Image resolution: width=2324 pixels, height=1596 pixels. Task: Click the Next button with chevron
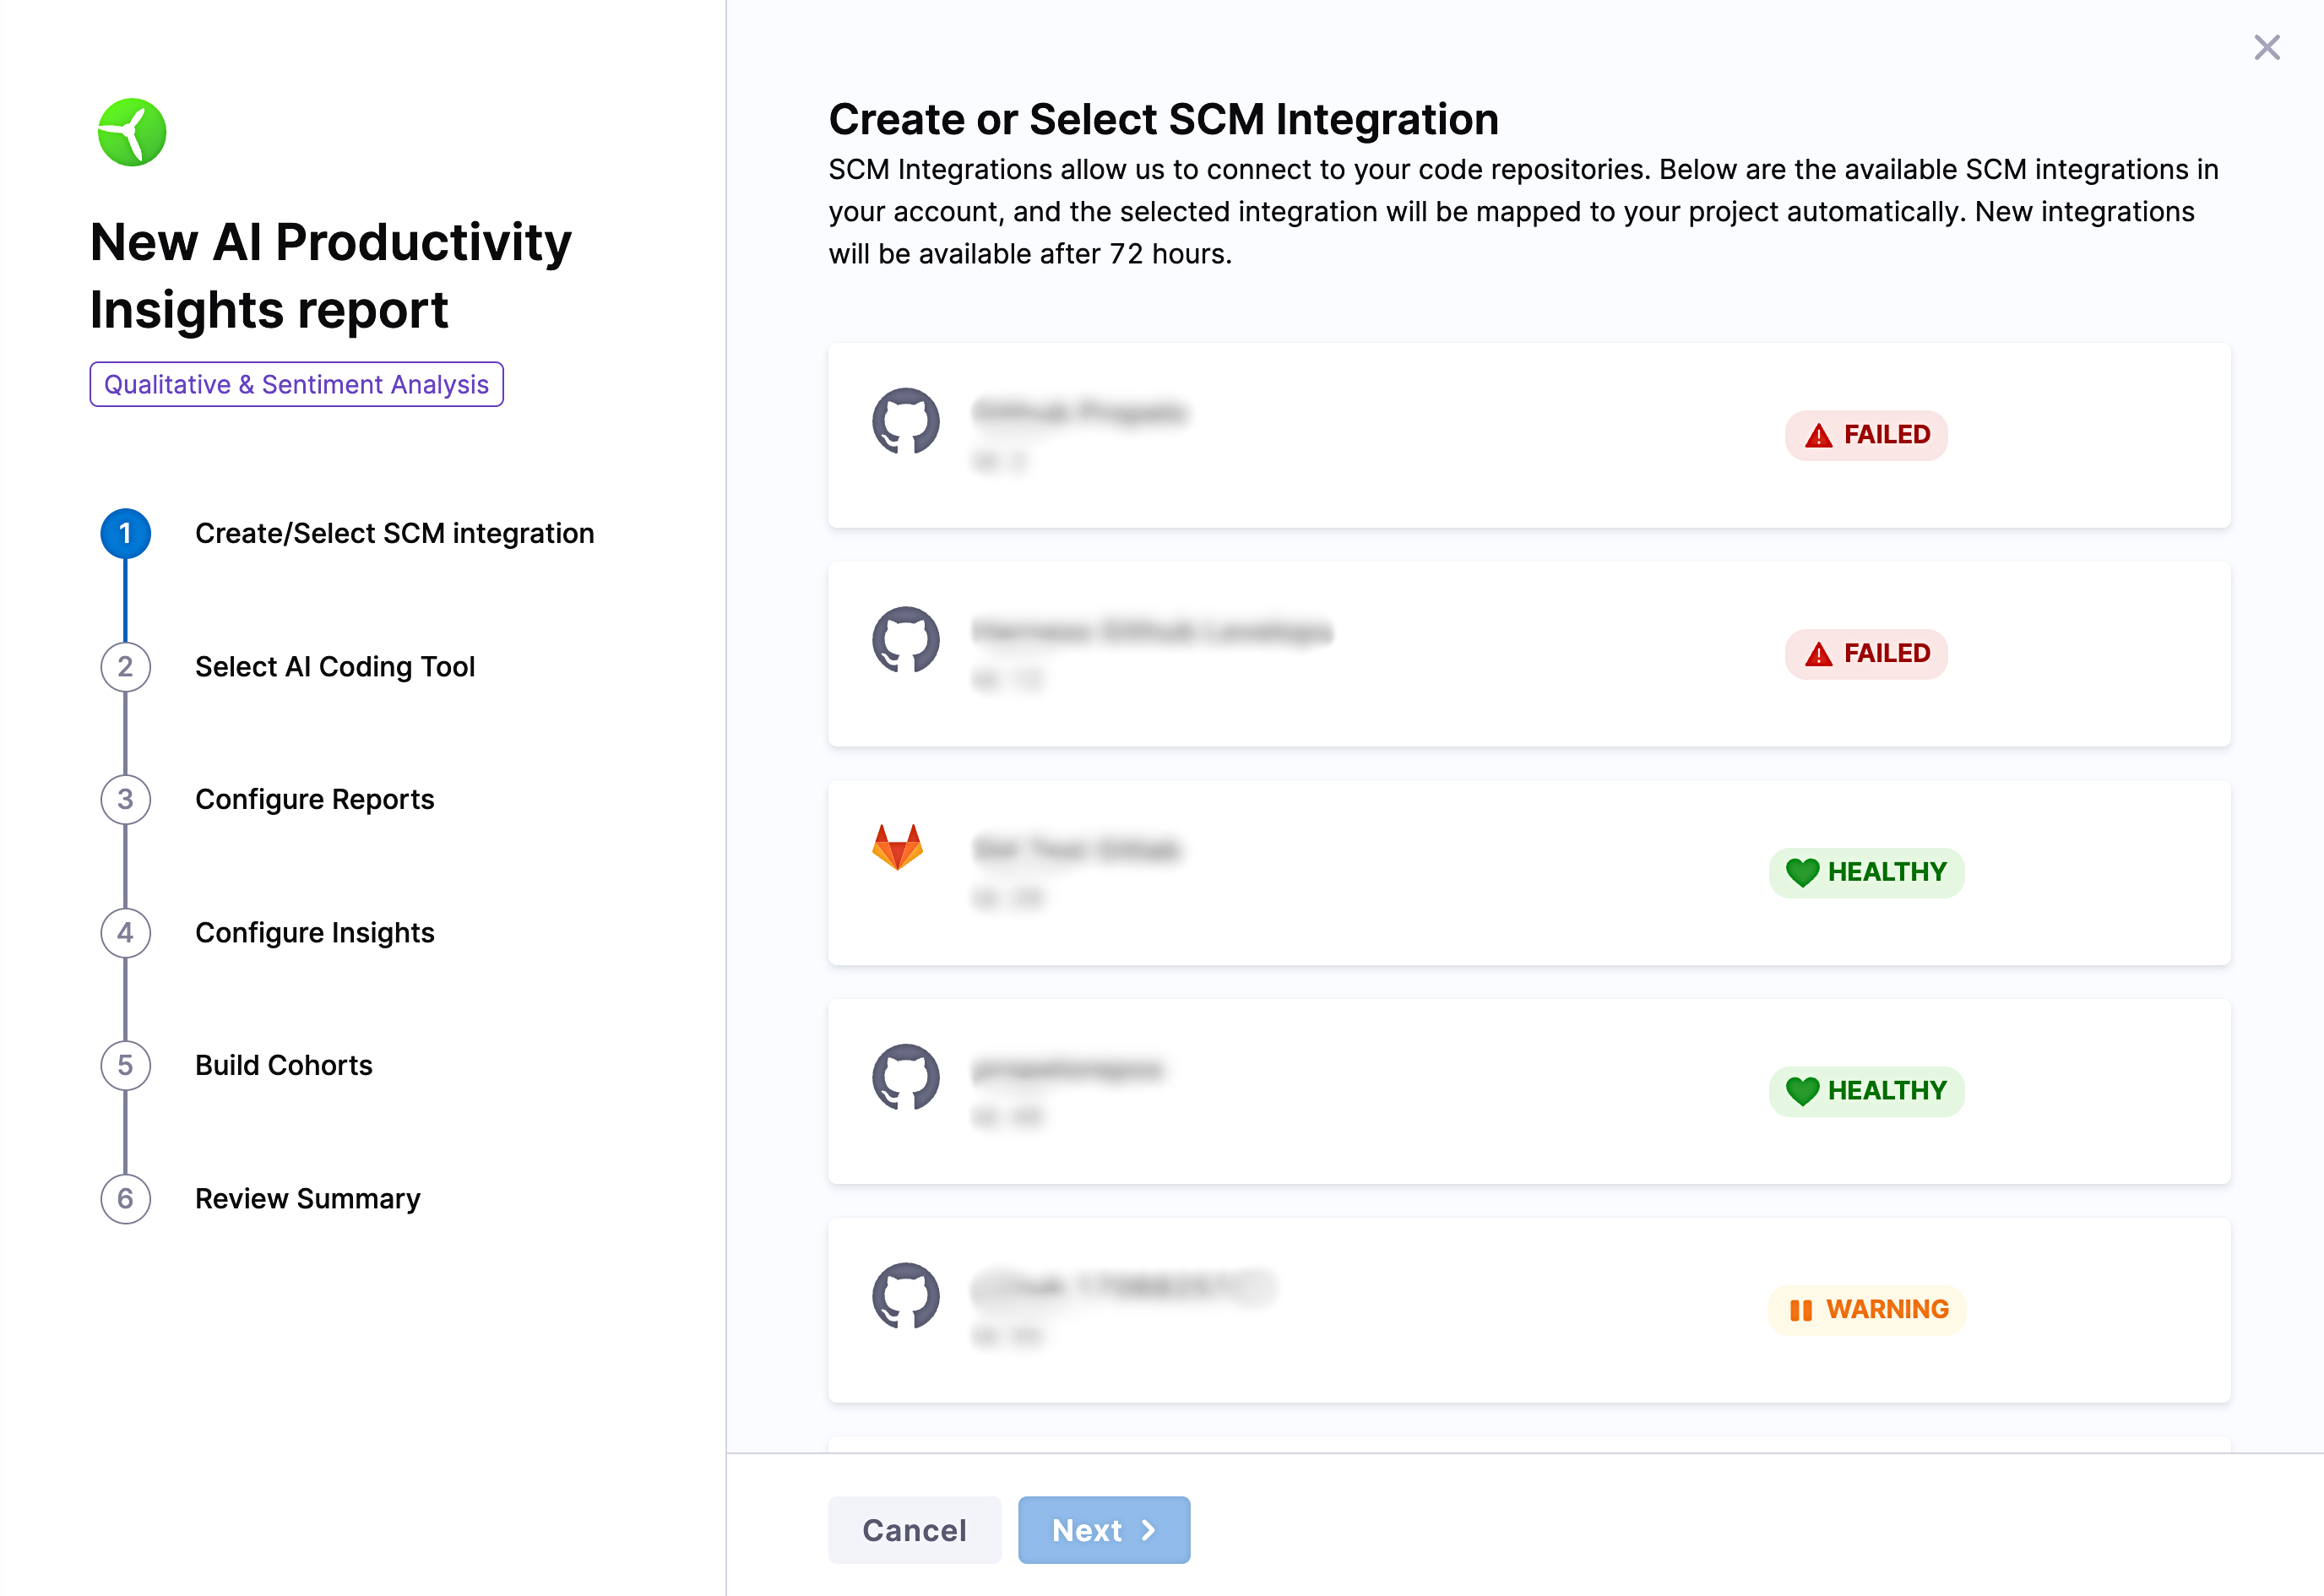coord(1103,1529)
